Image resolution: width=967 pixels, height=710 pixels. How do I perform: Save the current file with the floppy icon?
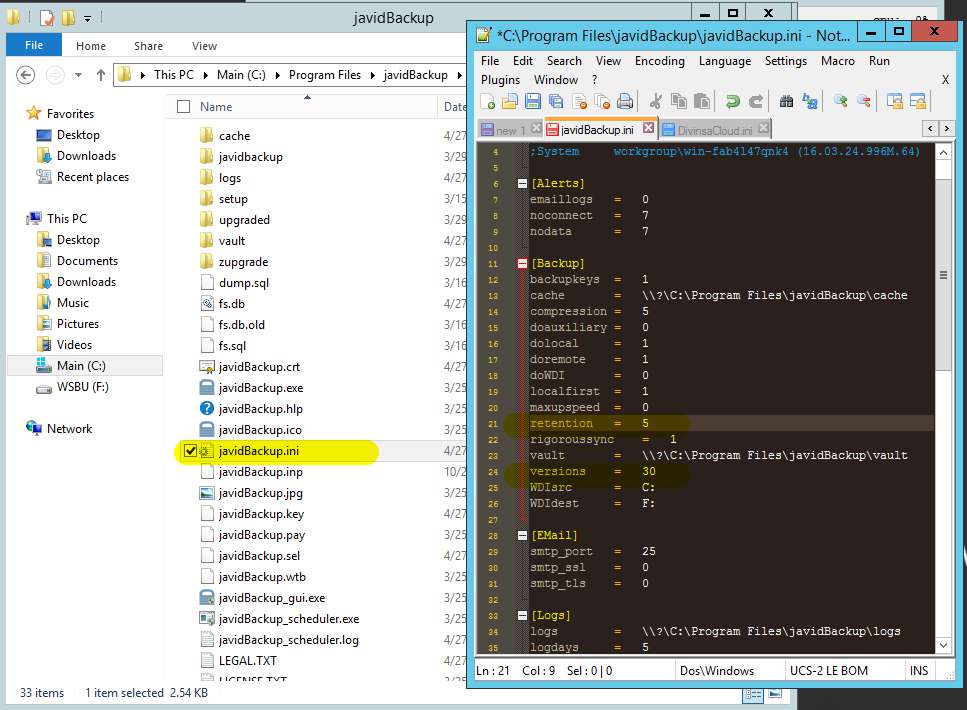coord(533,102)
